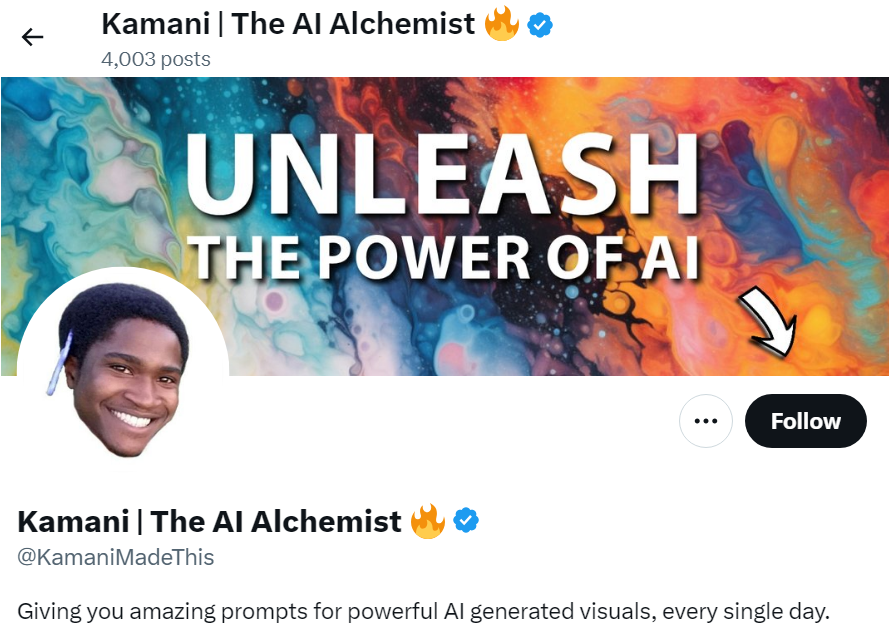890x633 pixels.
Task: Go back using the left arrow
Action: [x=32, y=37]
